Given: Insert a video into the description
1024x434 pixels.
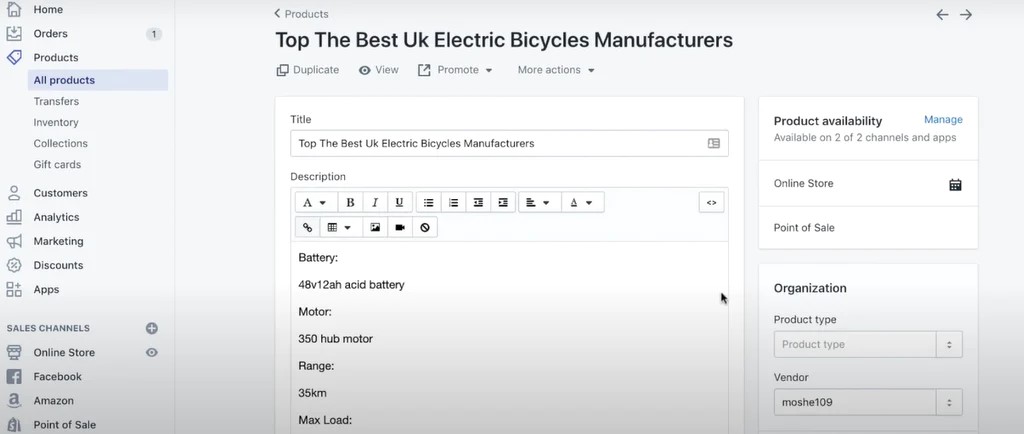Looking at the screenshot, I should [x=400, y=228].
